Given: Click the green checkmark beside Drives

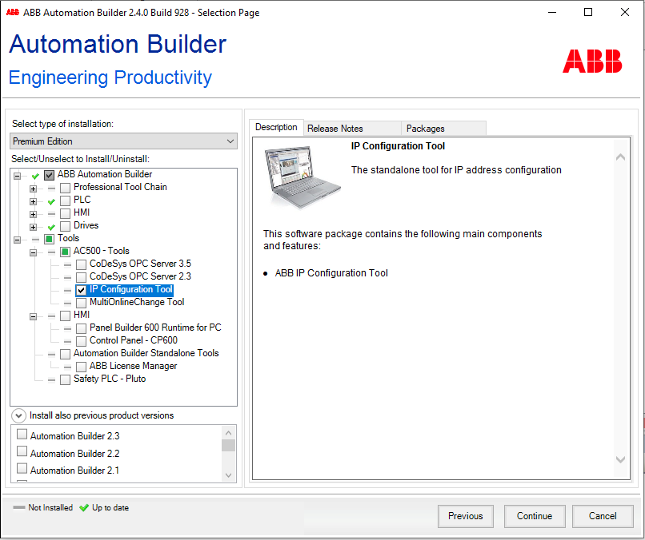Looking at the screenshot, I should tap(50, 227).
